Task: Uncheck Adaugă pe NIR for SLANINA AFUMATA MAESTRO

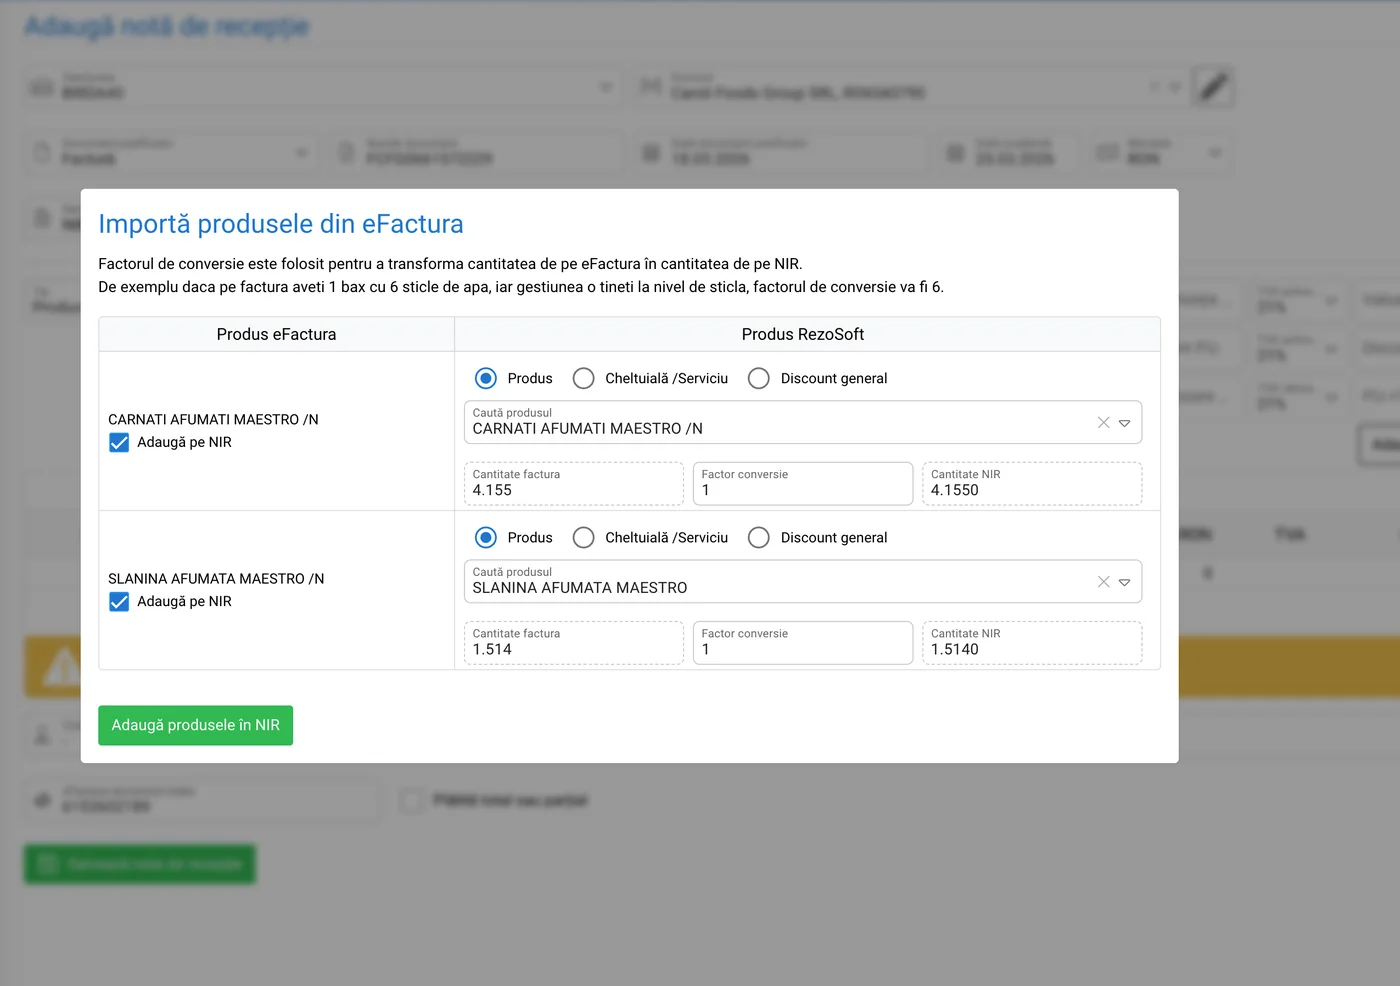Action: tap(119, 601)
